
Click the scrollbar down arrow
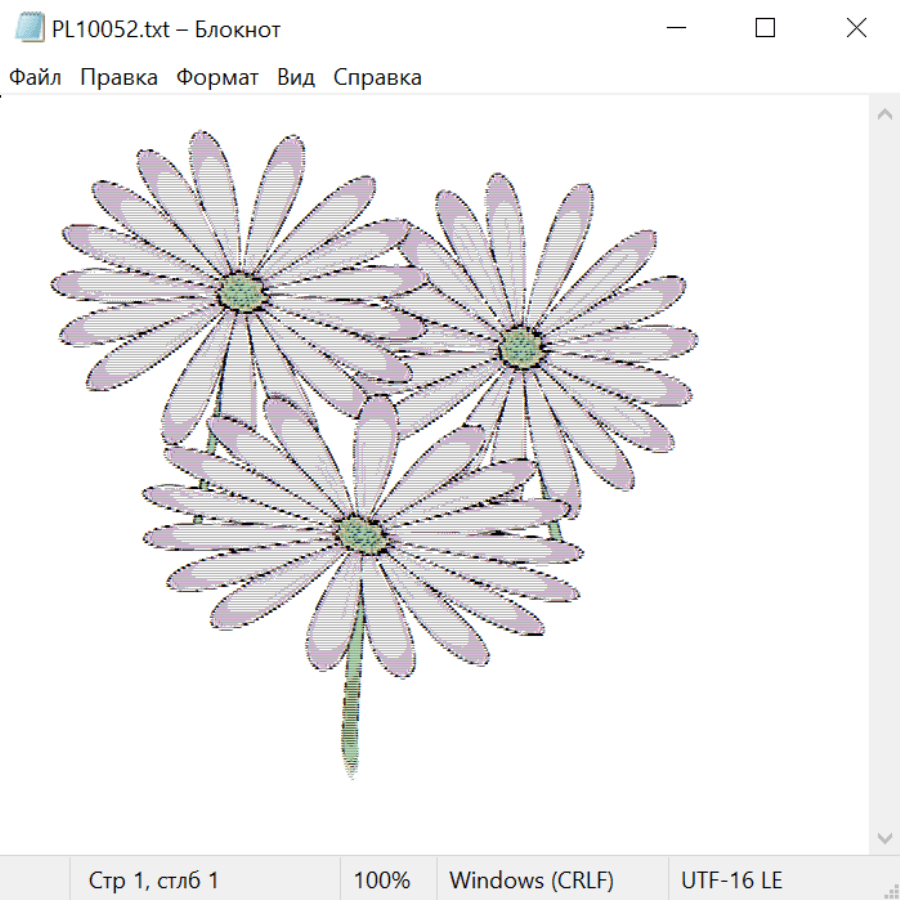coord(884,837)
